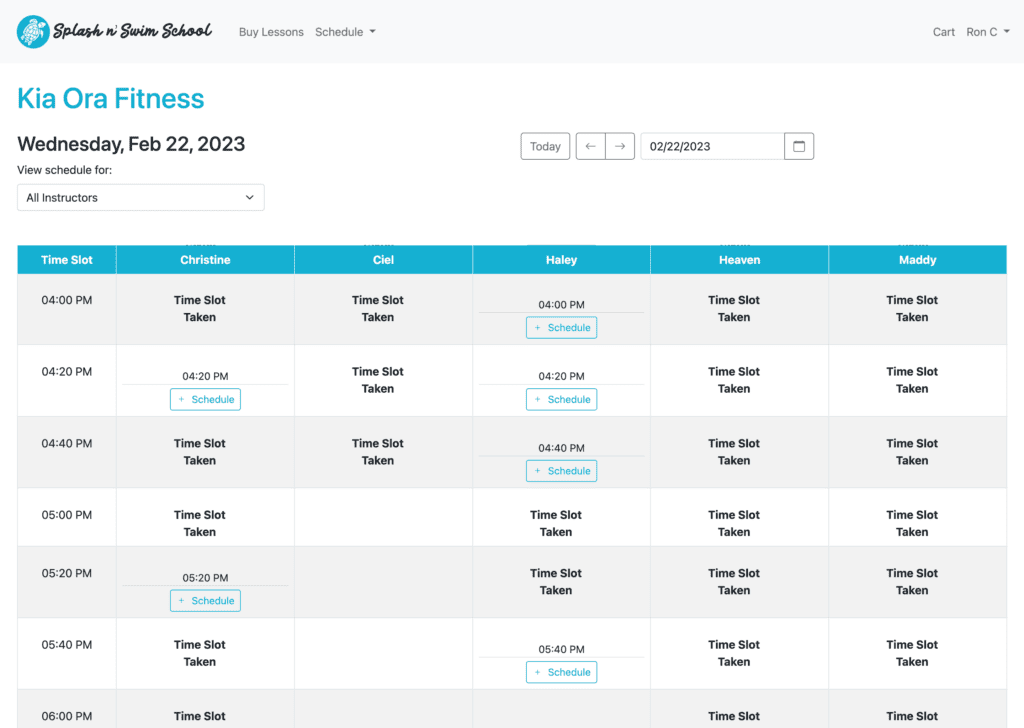
Task: Schedule Haley's 04:00 PM slot
Action: tap(561, 327)
